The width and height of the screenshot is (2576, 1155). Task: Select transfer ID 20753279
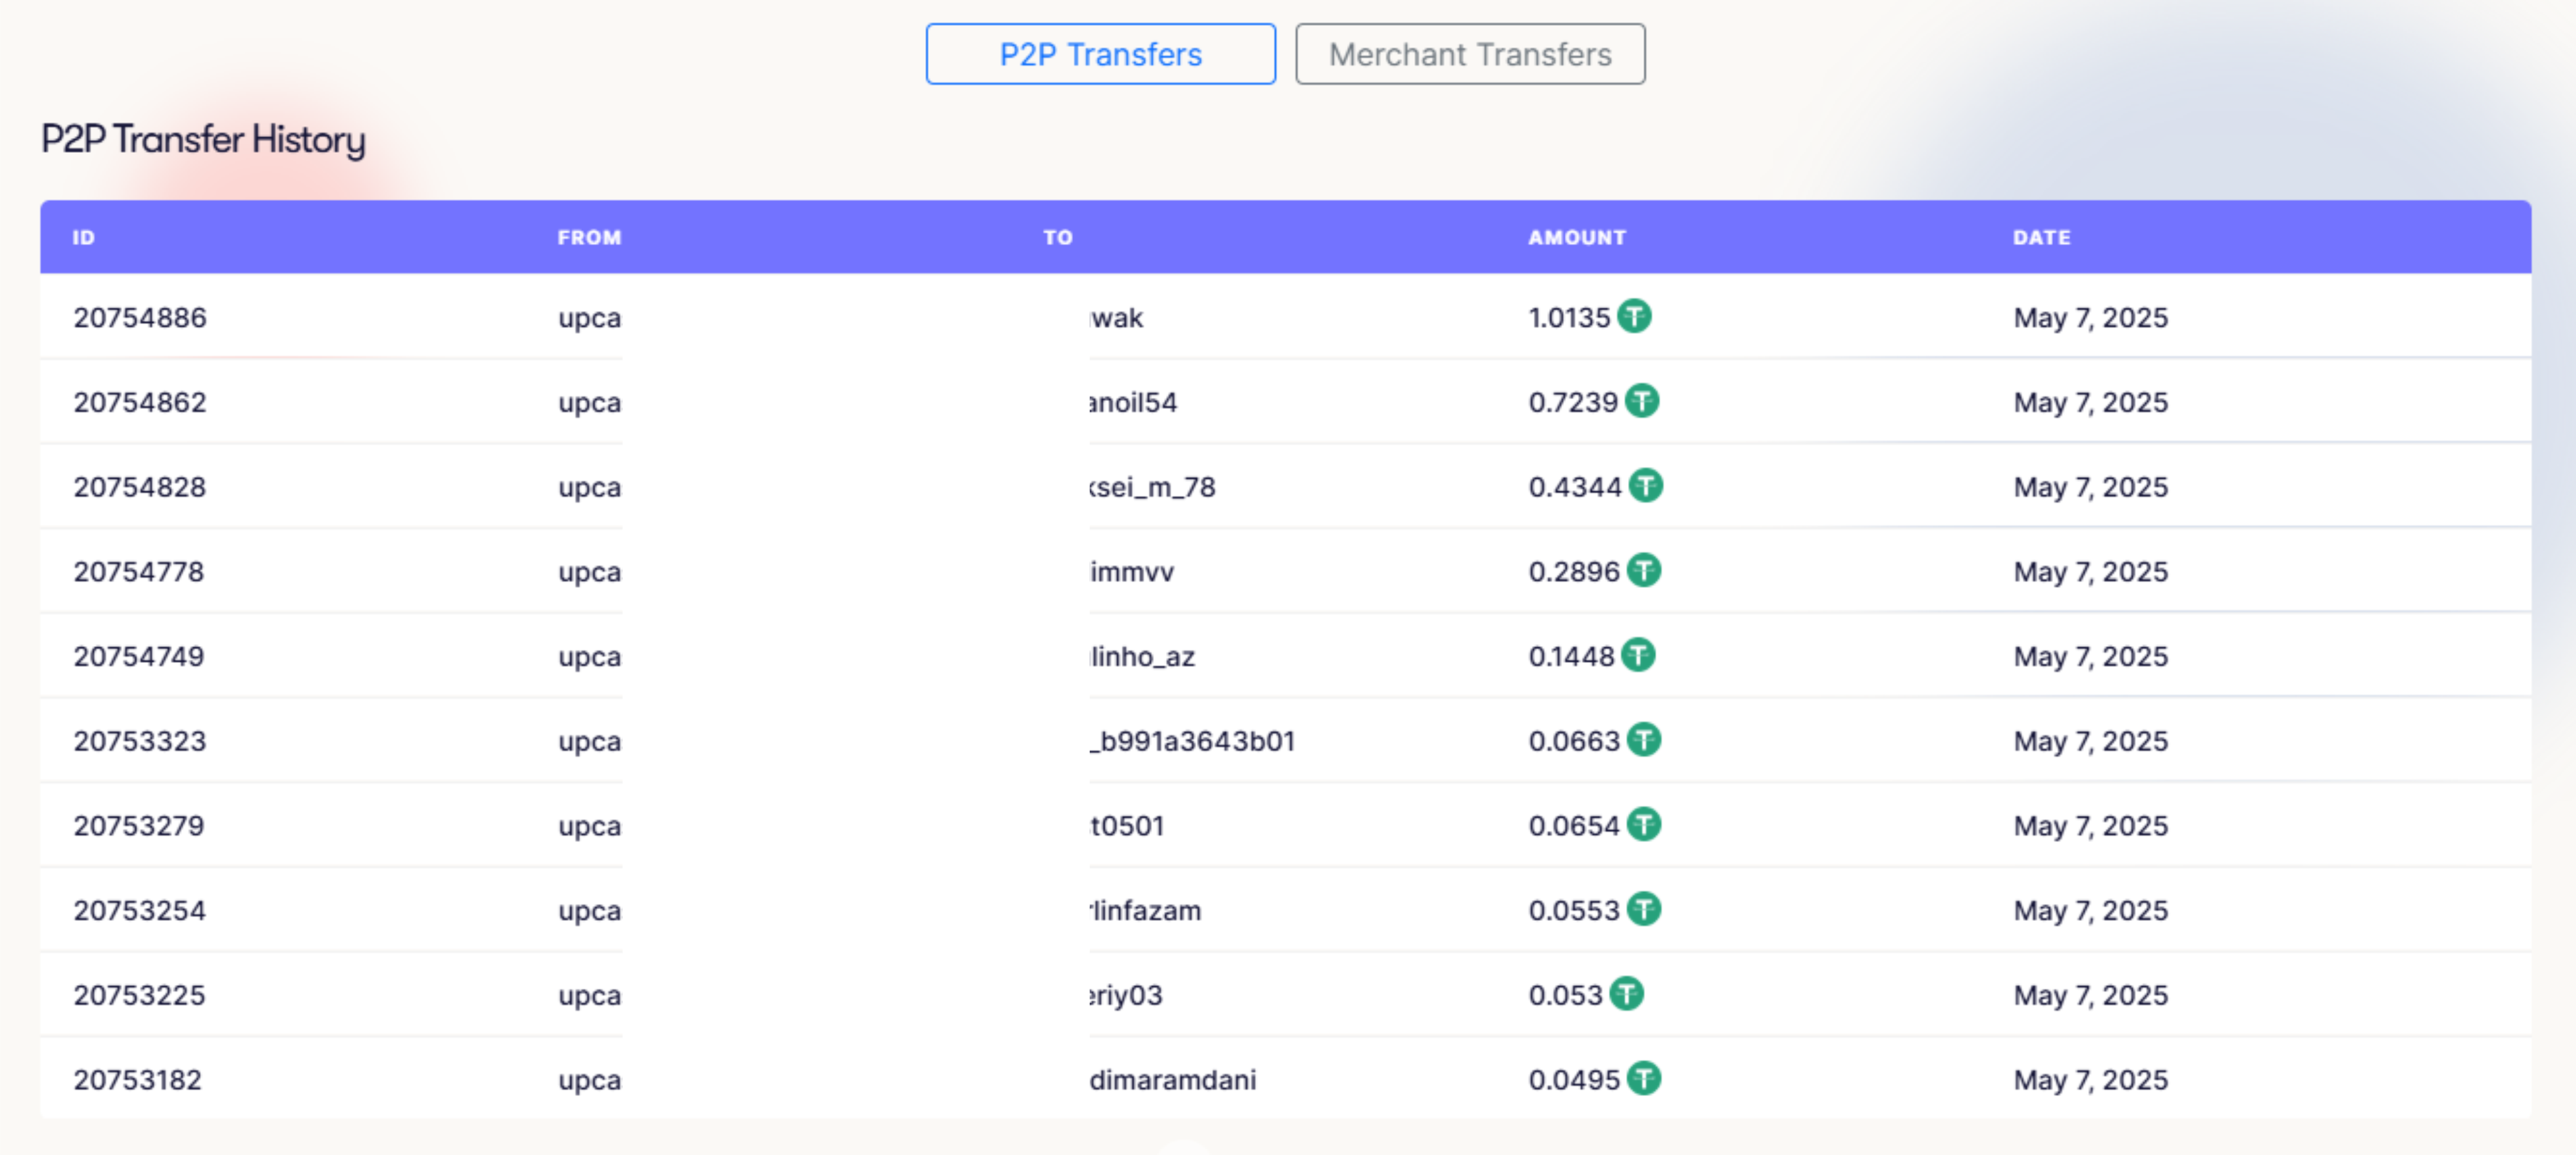(x=139, y=826)
